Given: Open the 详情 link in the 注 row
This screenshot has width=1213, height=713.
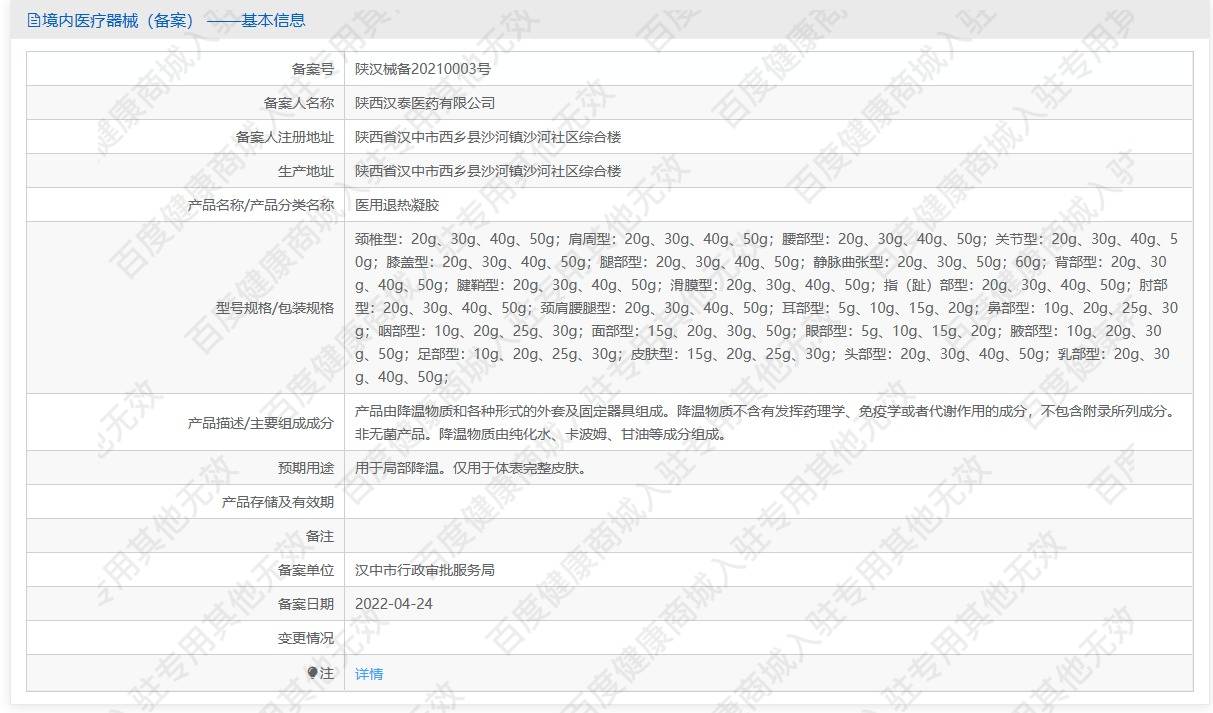Looking at the screenshot, I should tap(369, 674).
